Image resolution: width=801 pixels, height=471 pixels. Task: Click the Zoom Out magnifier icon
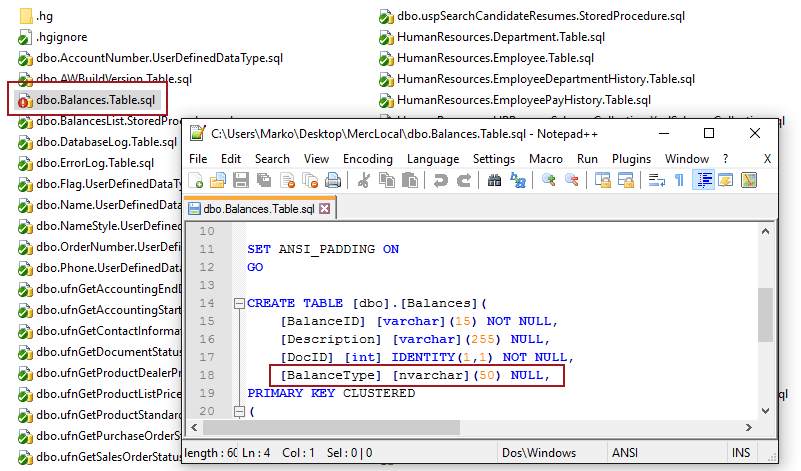coord(572,180)
